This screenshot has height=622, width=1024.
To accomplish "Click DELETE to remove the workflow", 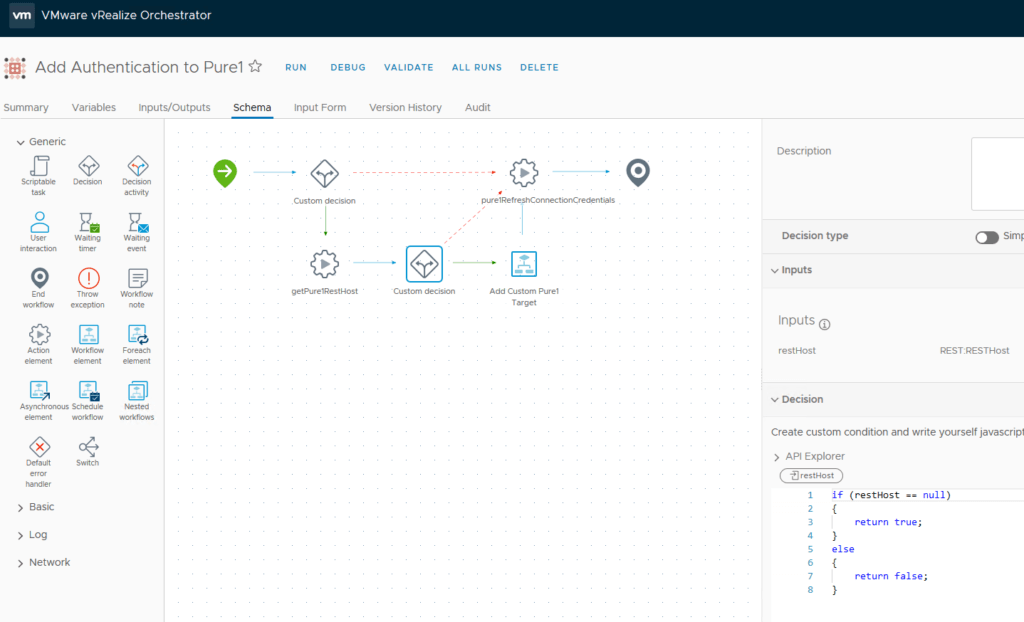I will coord(539,67).
